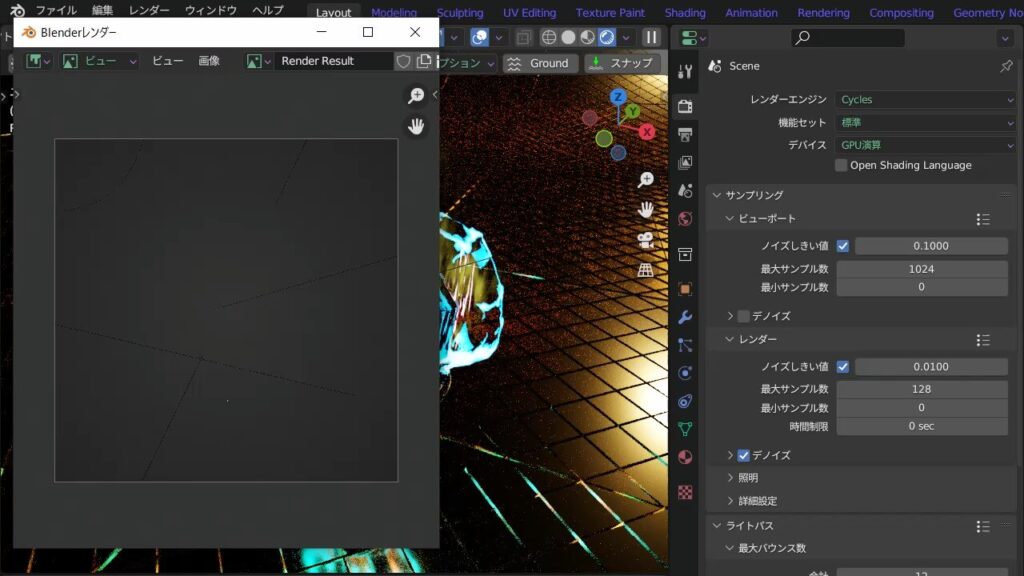Open the Tool properties tab icon

685,72
